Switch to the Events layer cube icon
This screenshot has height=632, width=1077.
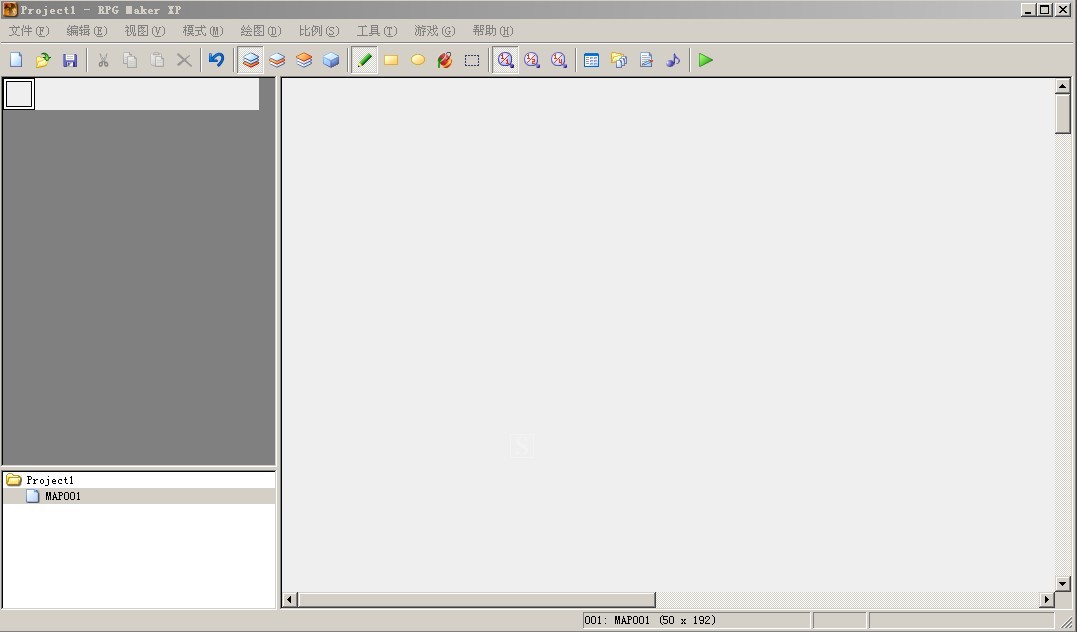click(330, 60)
